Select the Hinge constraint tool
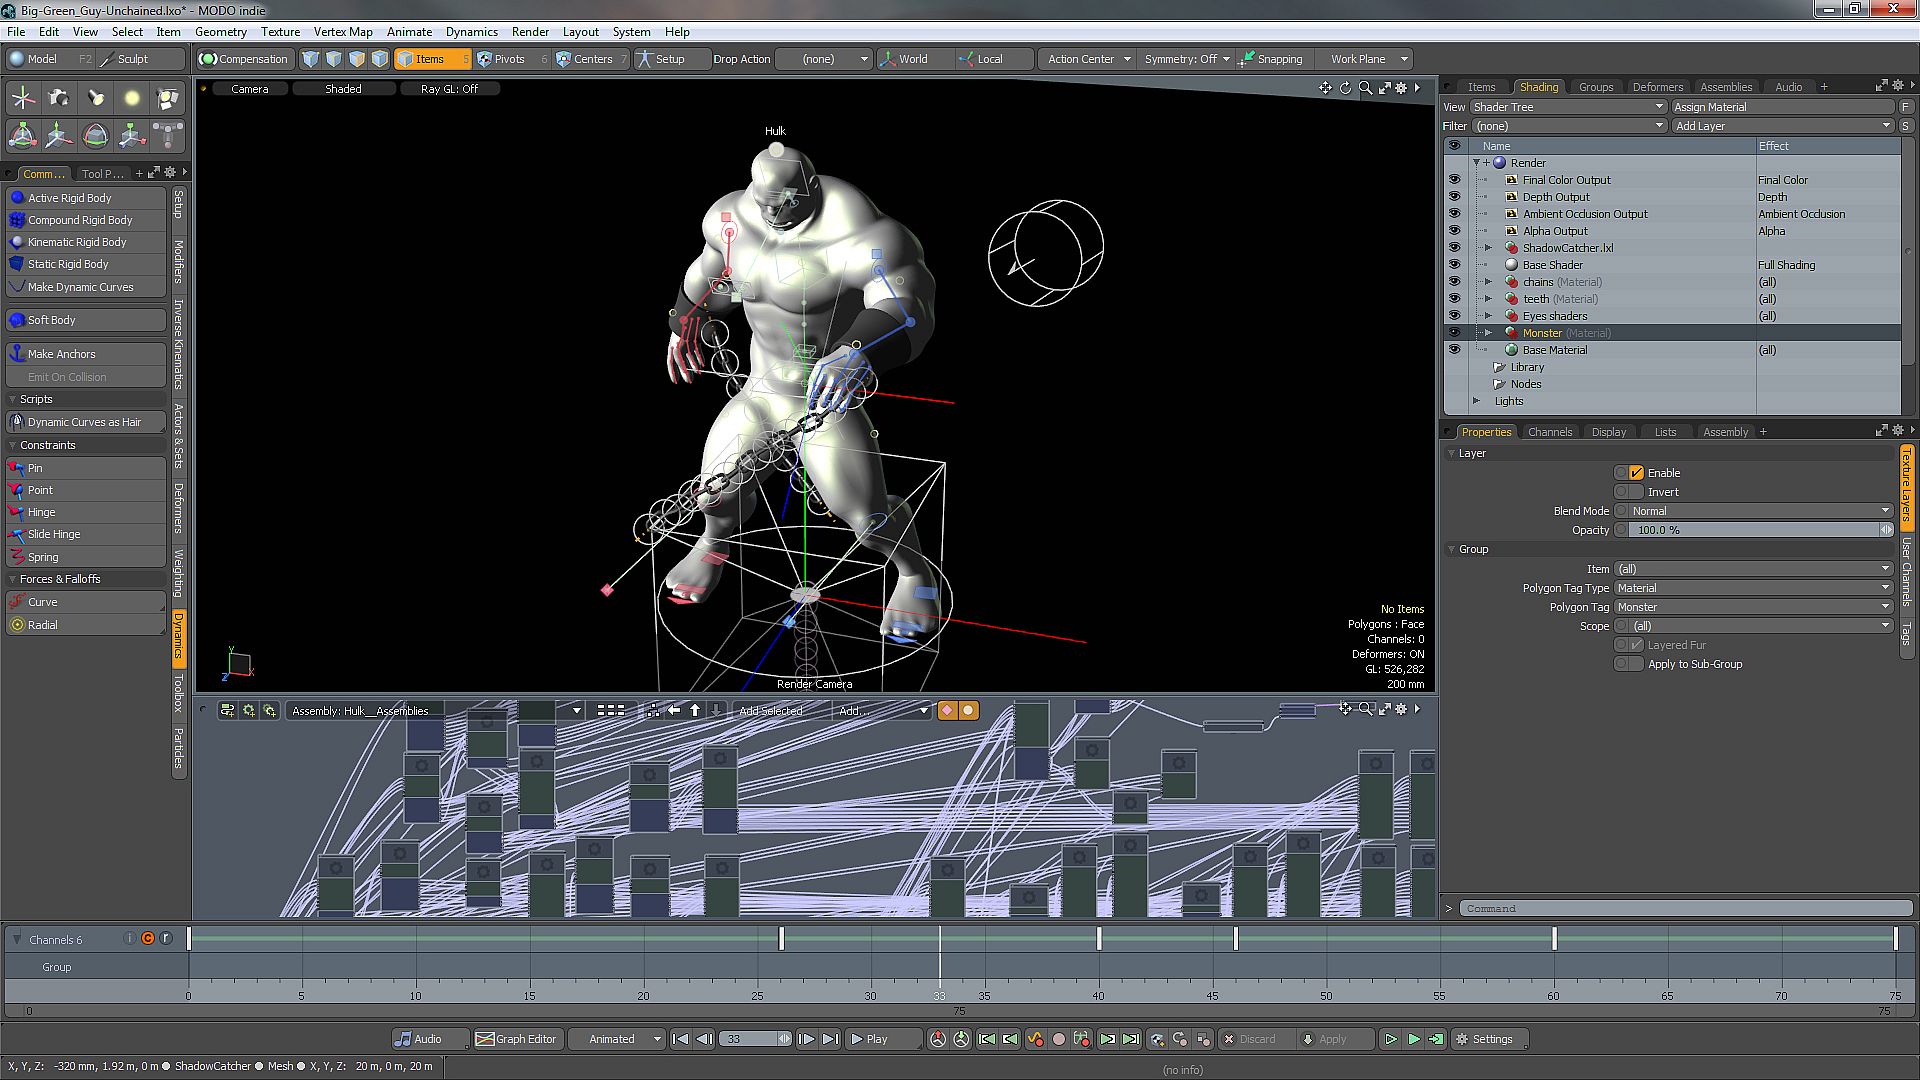The image size is (1920, 1080). click(x=41, y=512)
